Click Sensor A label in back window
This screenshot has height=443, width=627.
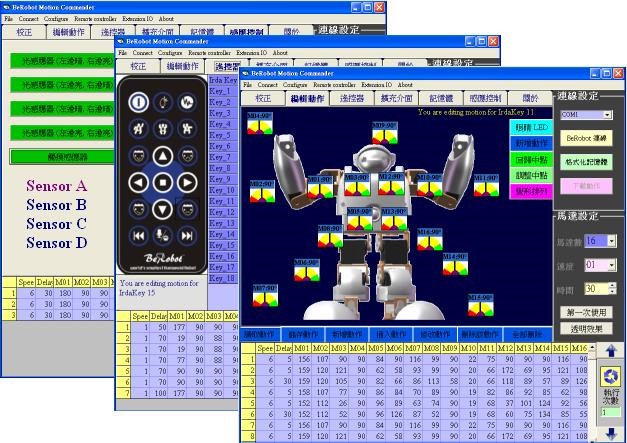coord(56,186)
